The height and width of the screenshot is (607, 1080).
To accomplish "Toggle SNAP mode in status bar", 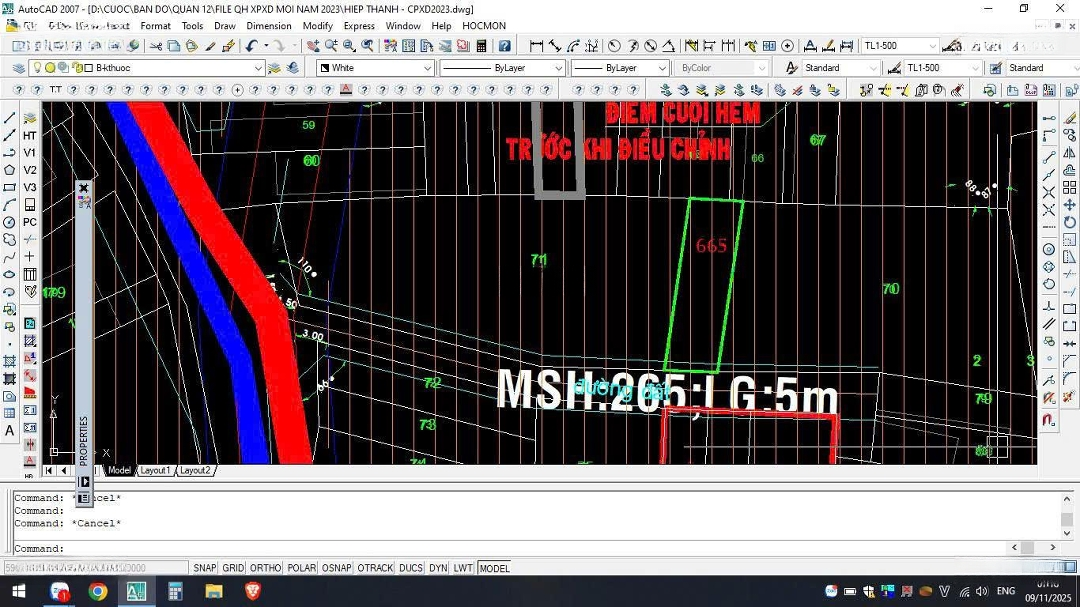I will click(205, 568).
